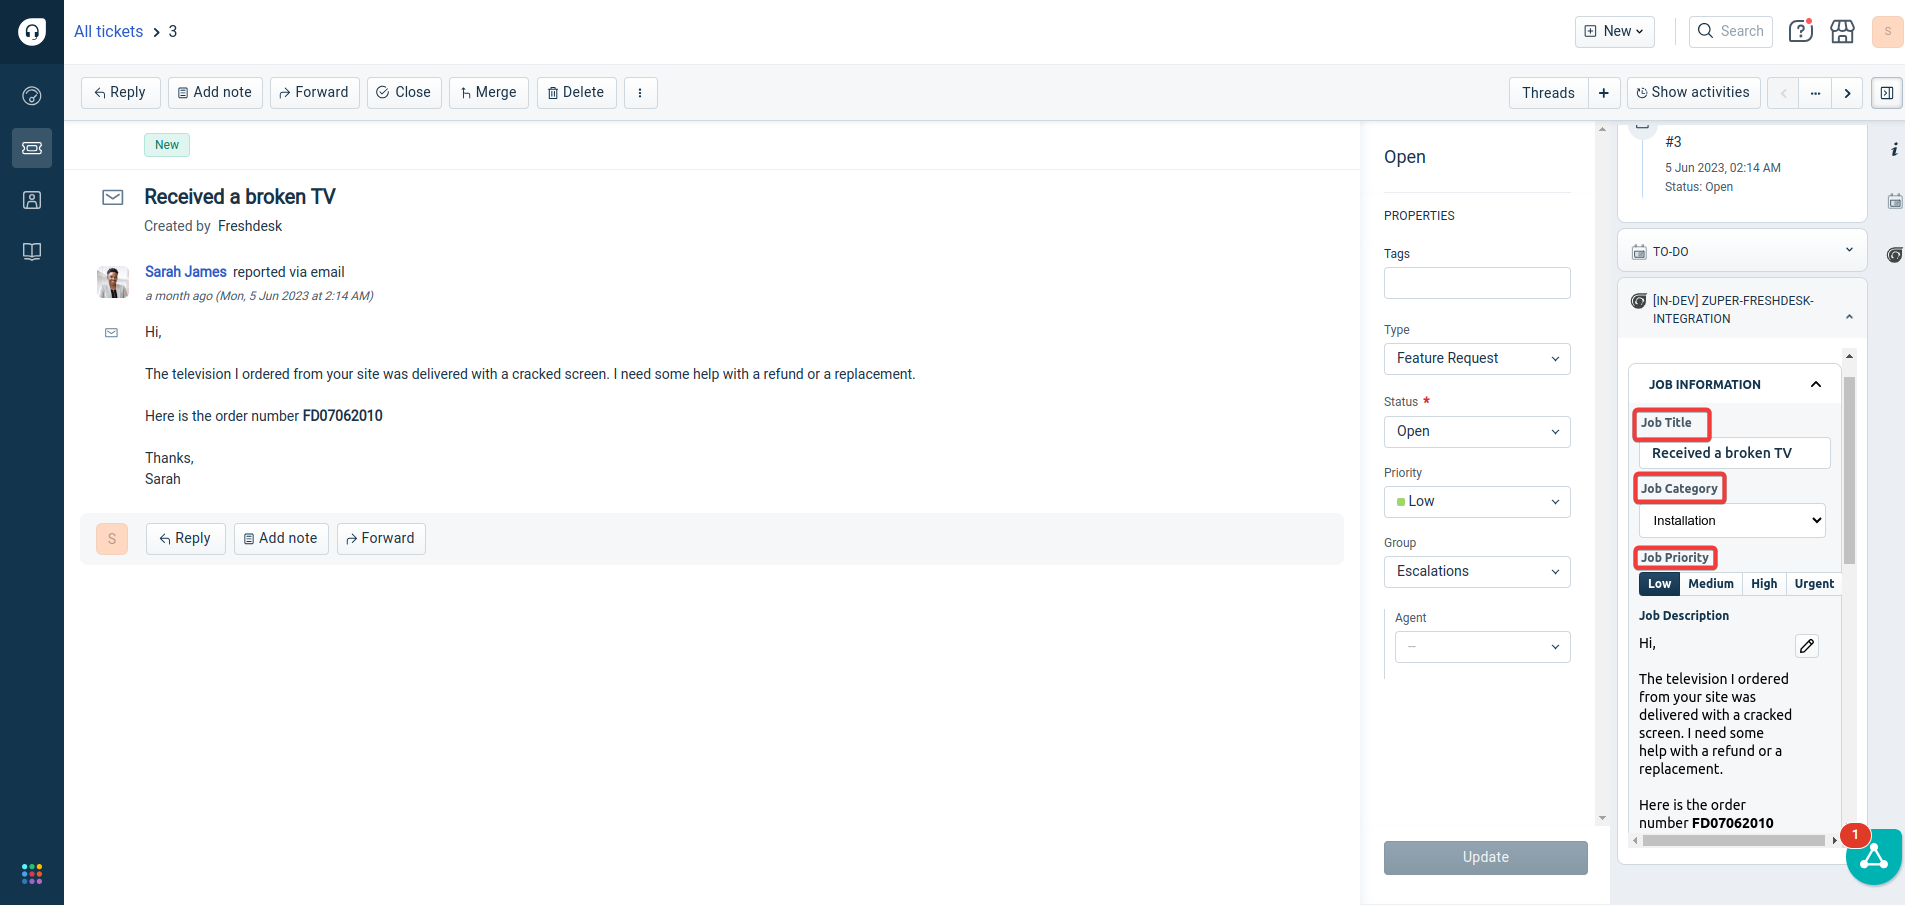Click the Tags input field
1905x905 pixels.
pos(1476,283)
